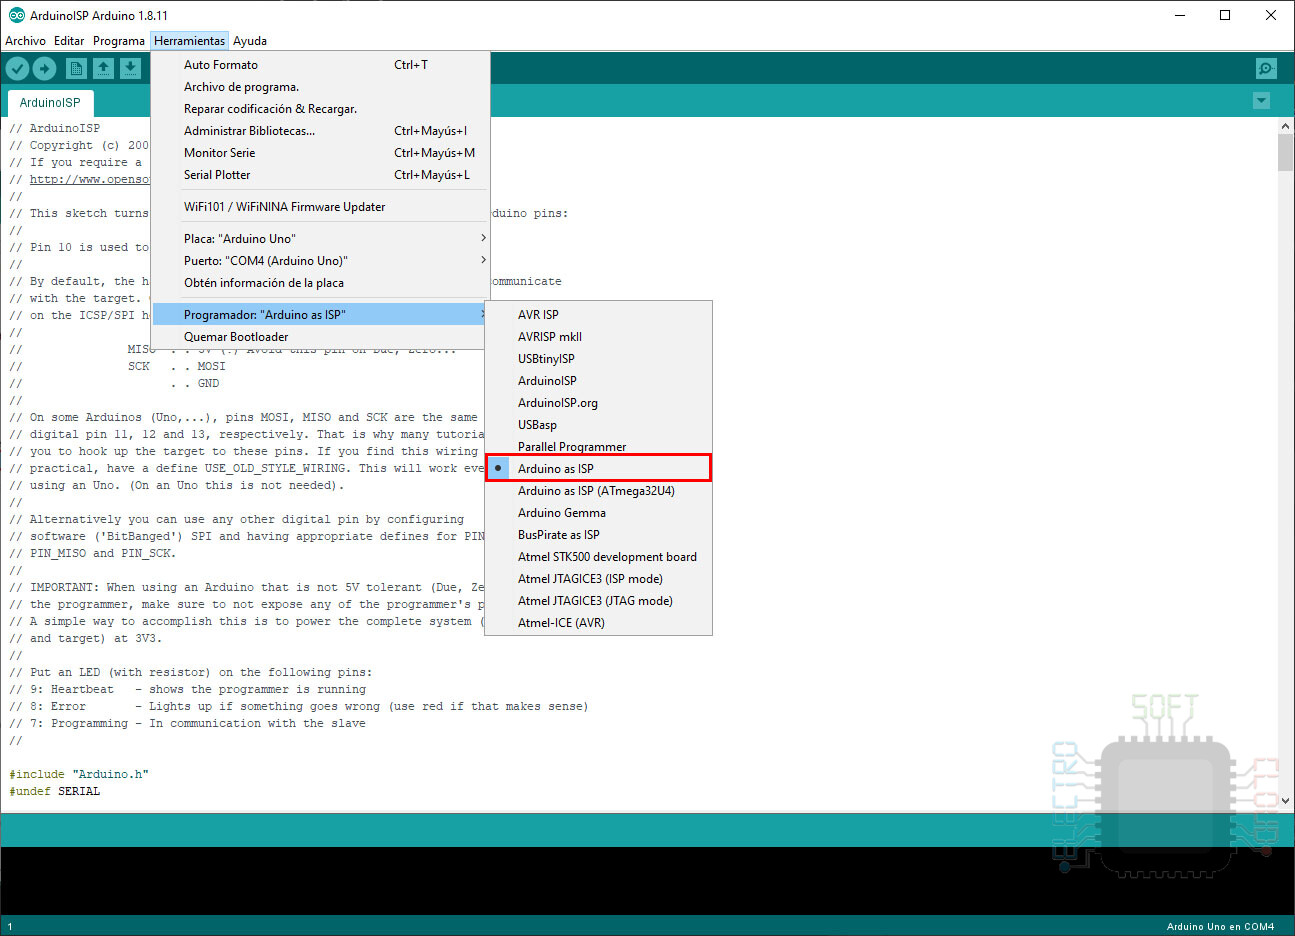The image size is (1295, 936).
Task: Click the Upload arrow icon
Action: tap(44, 68)
